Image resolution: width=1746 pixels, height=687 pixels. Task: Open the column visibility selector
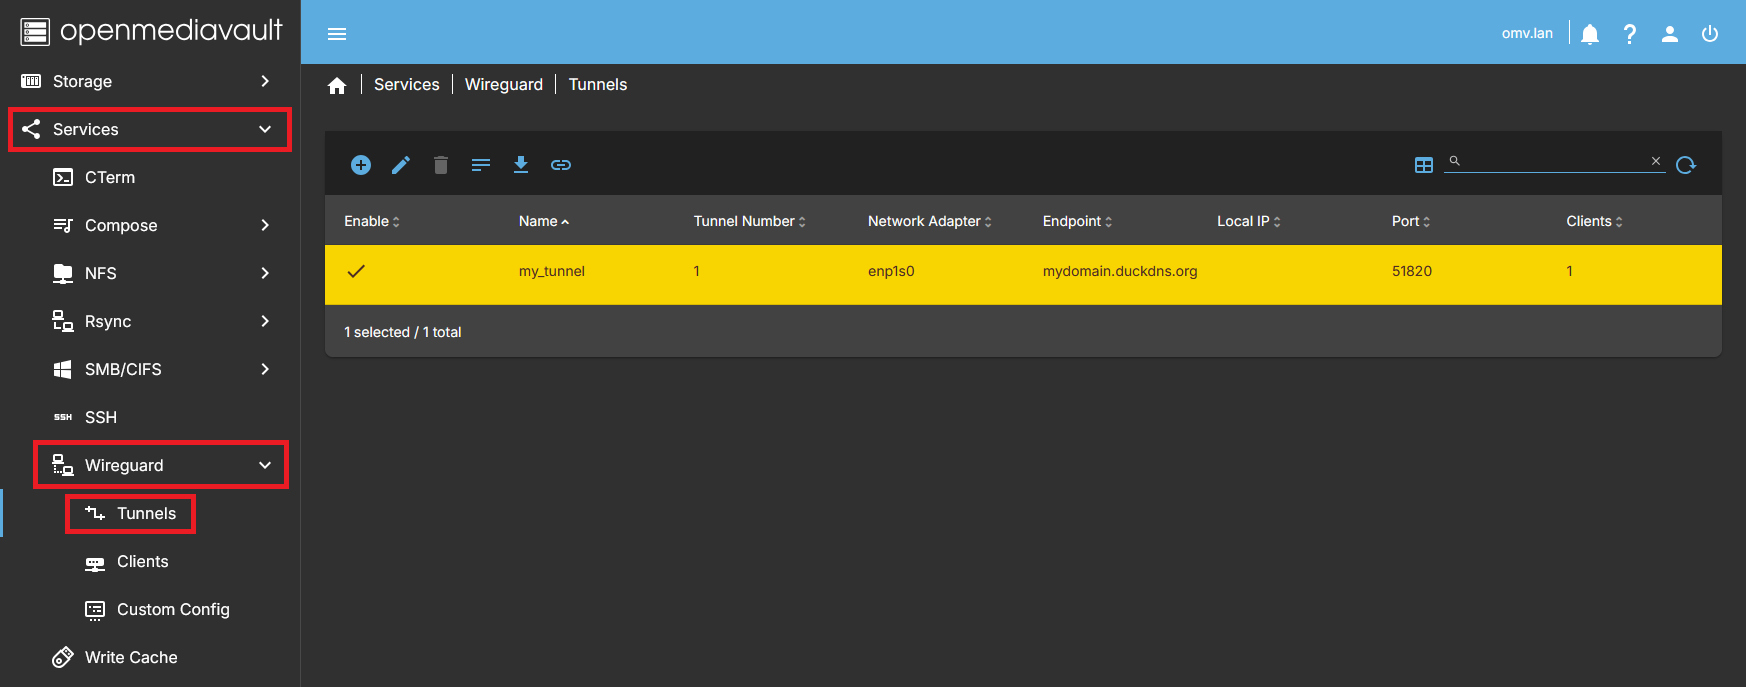(x=1424, y=165)
